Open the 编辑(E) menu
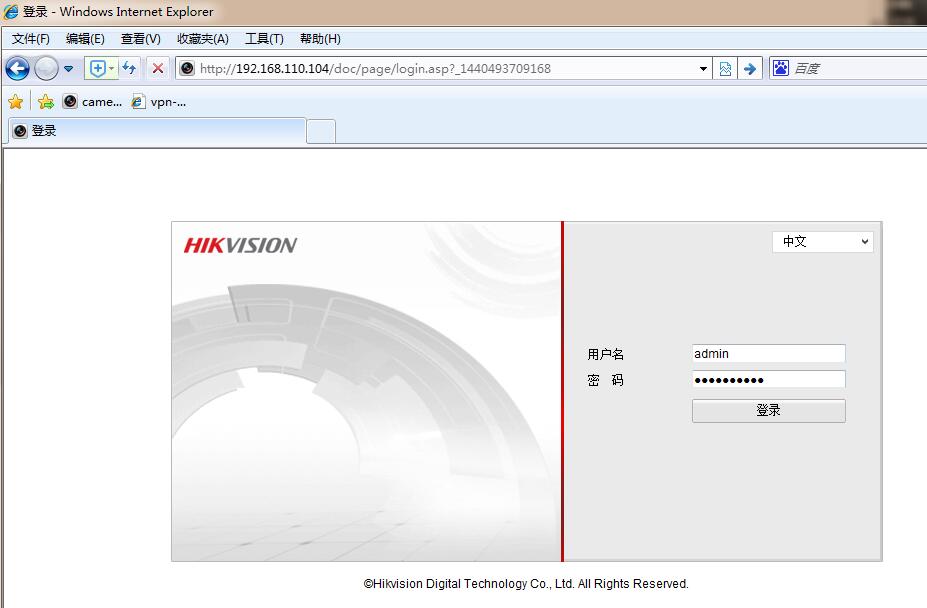927x608 pixels. pyautogui.click(x=85, y=39)
